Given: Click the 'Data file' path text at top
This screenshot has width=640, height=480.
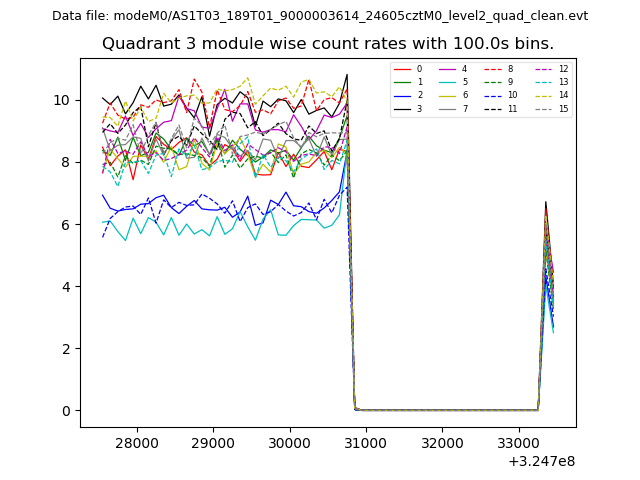Looking at the screenshot, I should pos(320,16).
